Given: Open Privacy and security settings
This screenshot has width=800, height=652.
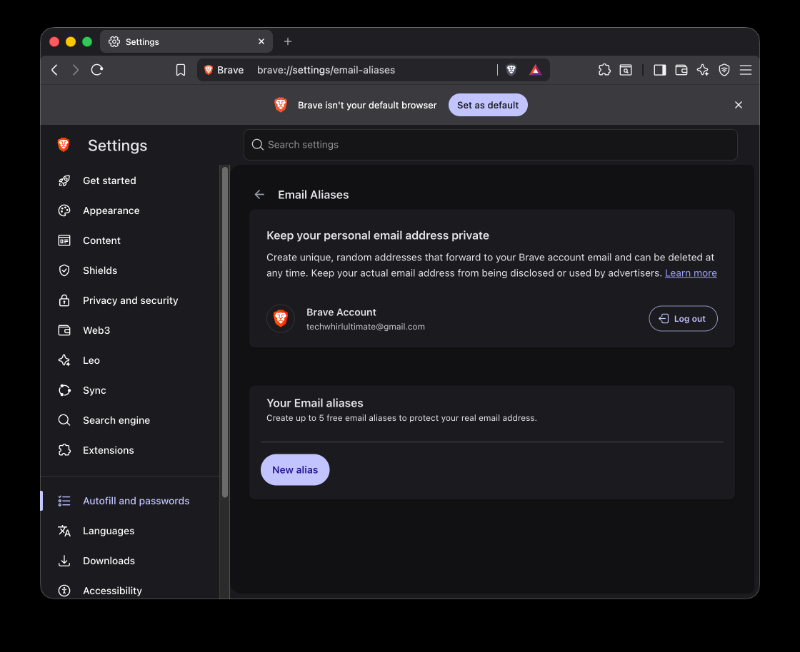Looking at the screenshot, I should (130, 300).
